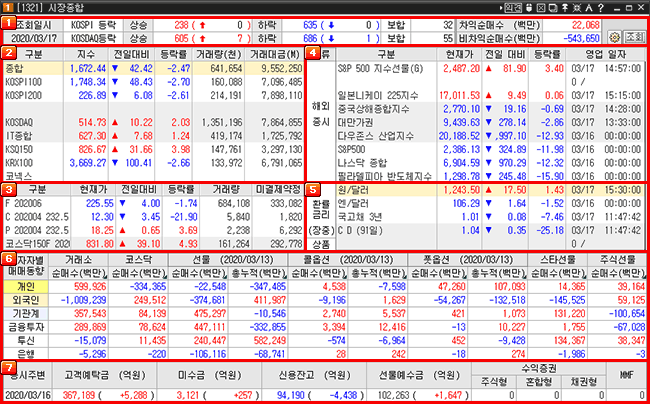Select the 코스닥150F futures row
This screenshot has width=650, height=404.
click(153, 243)
